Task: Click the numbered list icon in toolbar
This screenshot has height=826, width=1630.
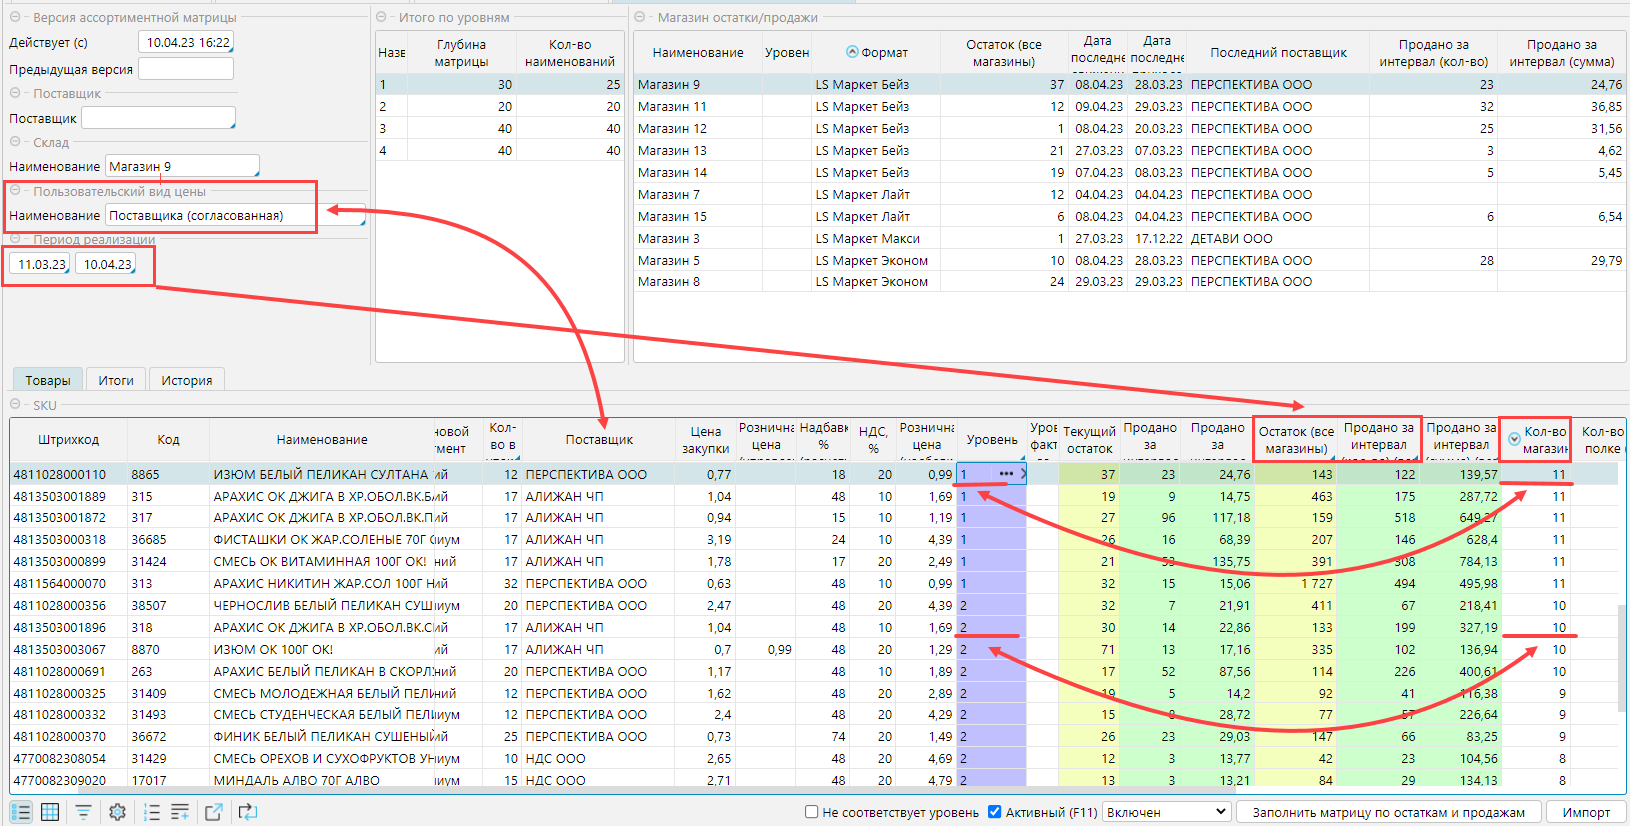Action: coord(152,812)
